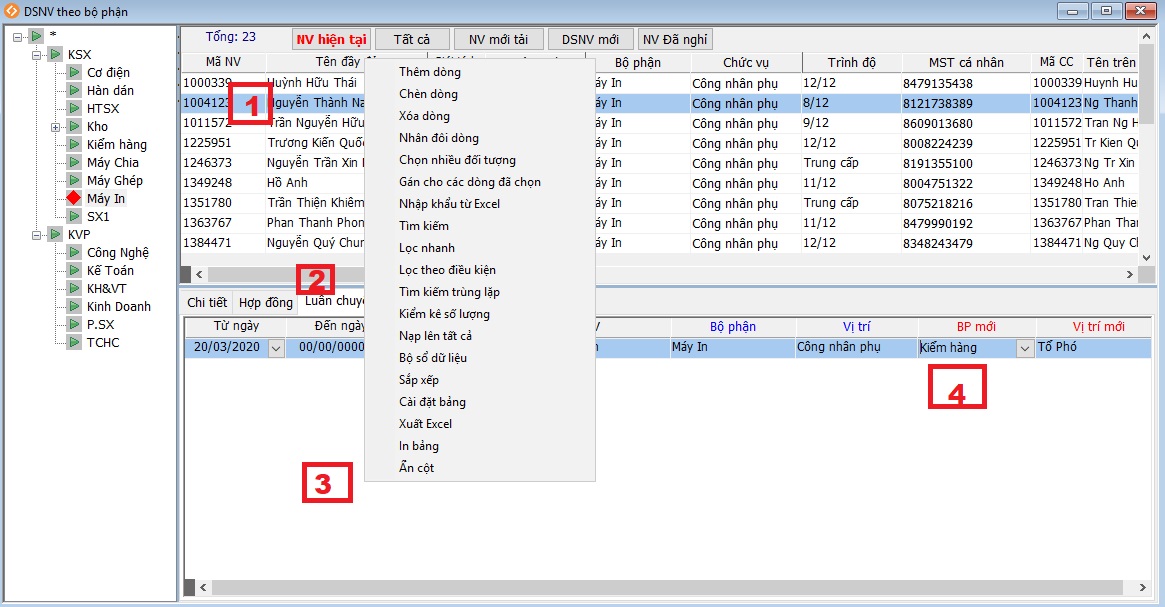Click the green arrow icon beside Máy Chia
The height and width of the screenshot is (607, 1165).
pos(74,162)
